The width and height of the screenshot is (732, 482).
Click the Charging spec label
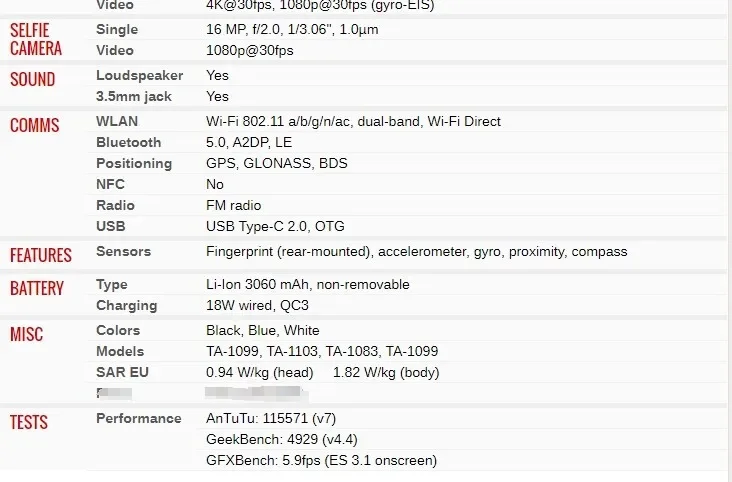(126, 305)
